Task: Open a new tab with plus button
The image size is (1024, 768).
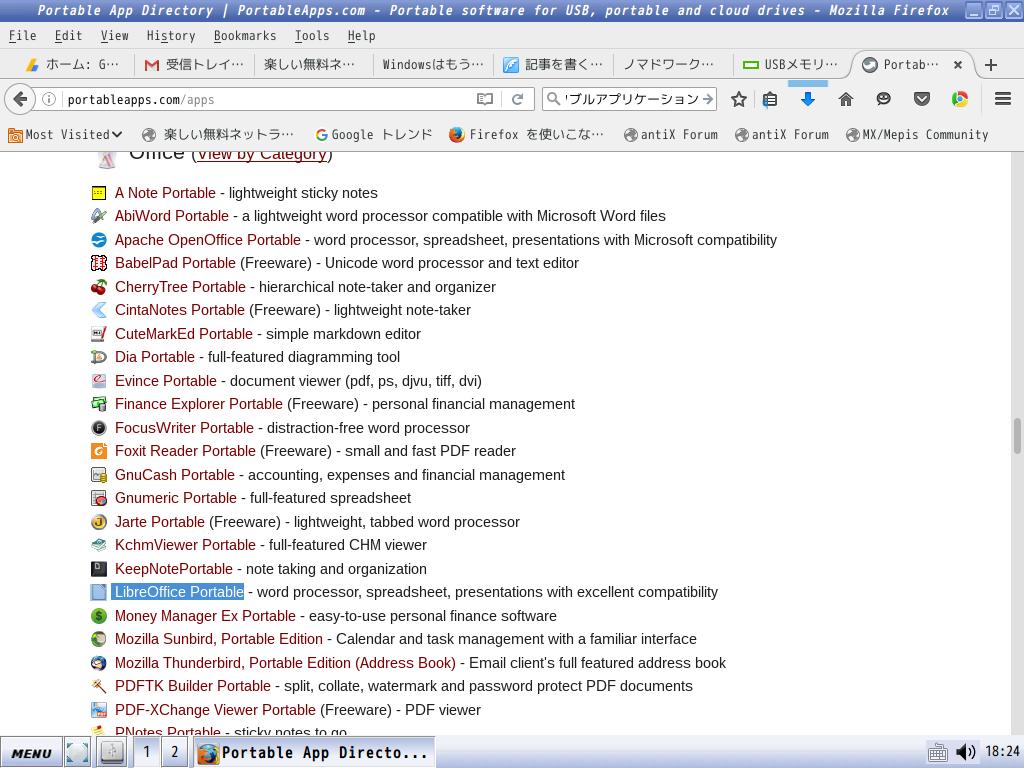Action: coord(991,65)
